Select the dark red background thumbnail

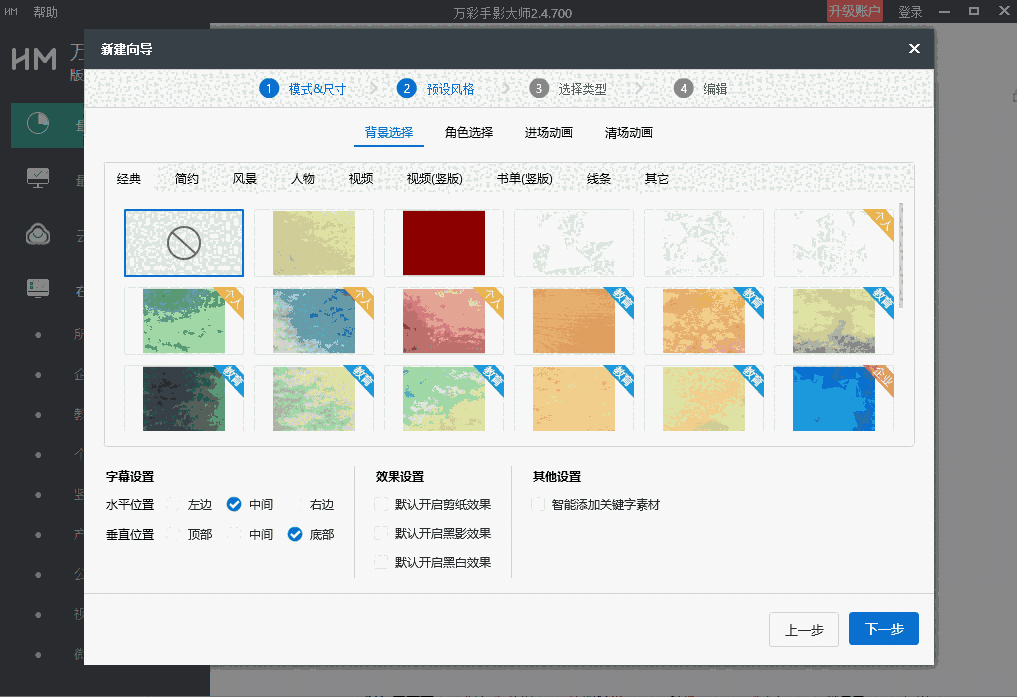point(443,242)
